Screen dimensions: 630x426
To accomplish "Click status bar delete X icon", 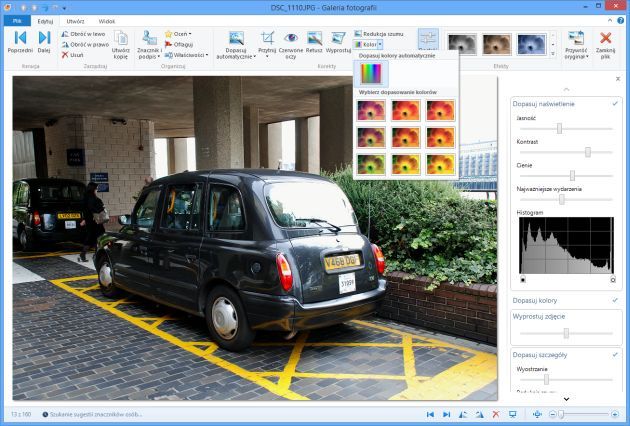I will click(496, 414).
